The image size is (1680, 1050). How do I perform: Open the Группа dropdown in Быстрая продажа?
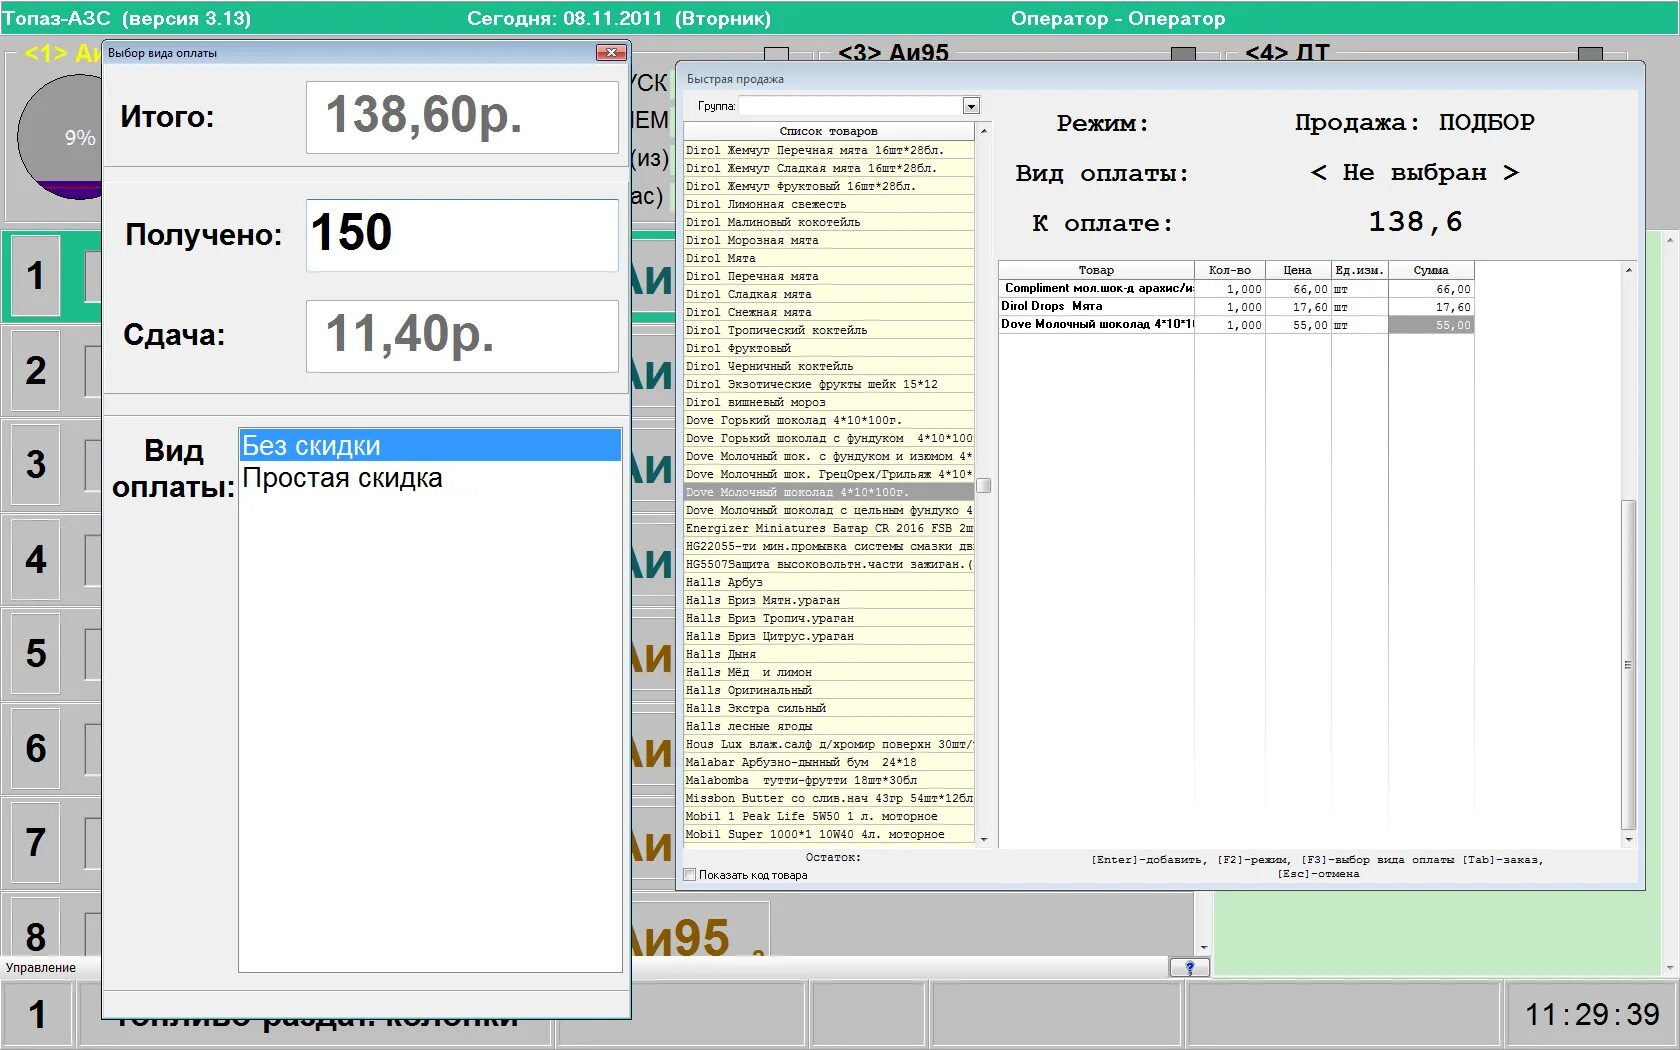click(970, 106)
